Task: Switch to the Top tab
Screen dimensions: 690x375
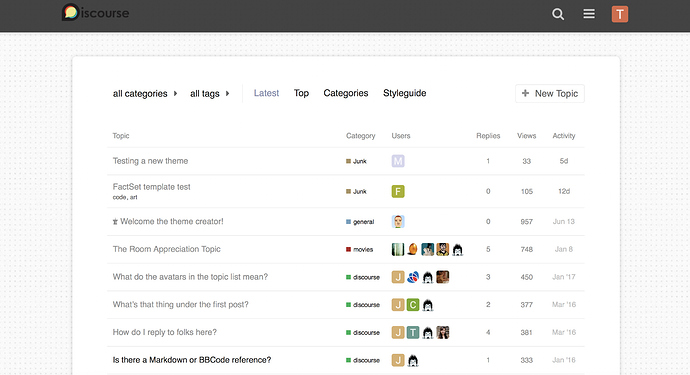Action: point(301,93)
